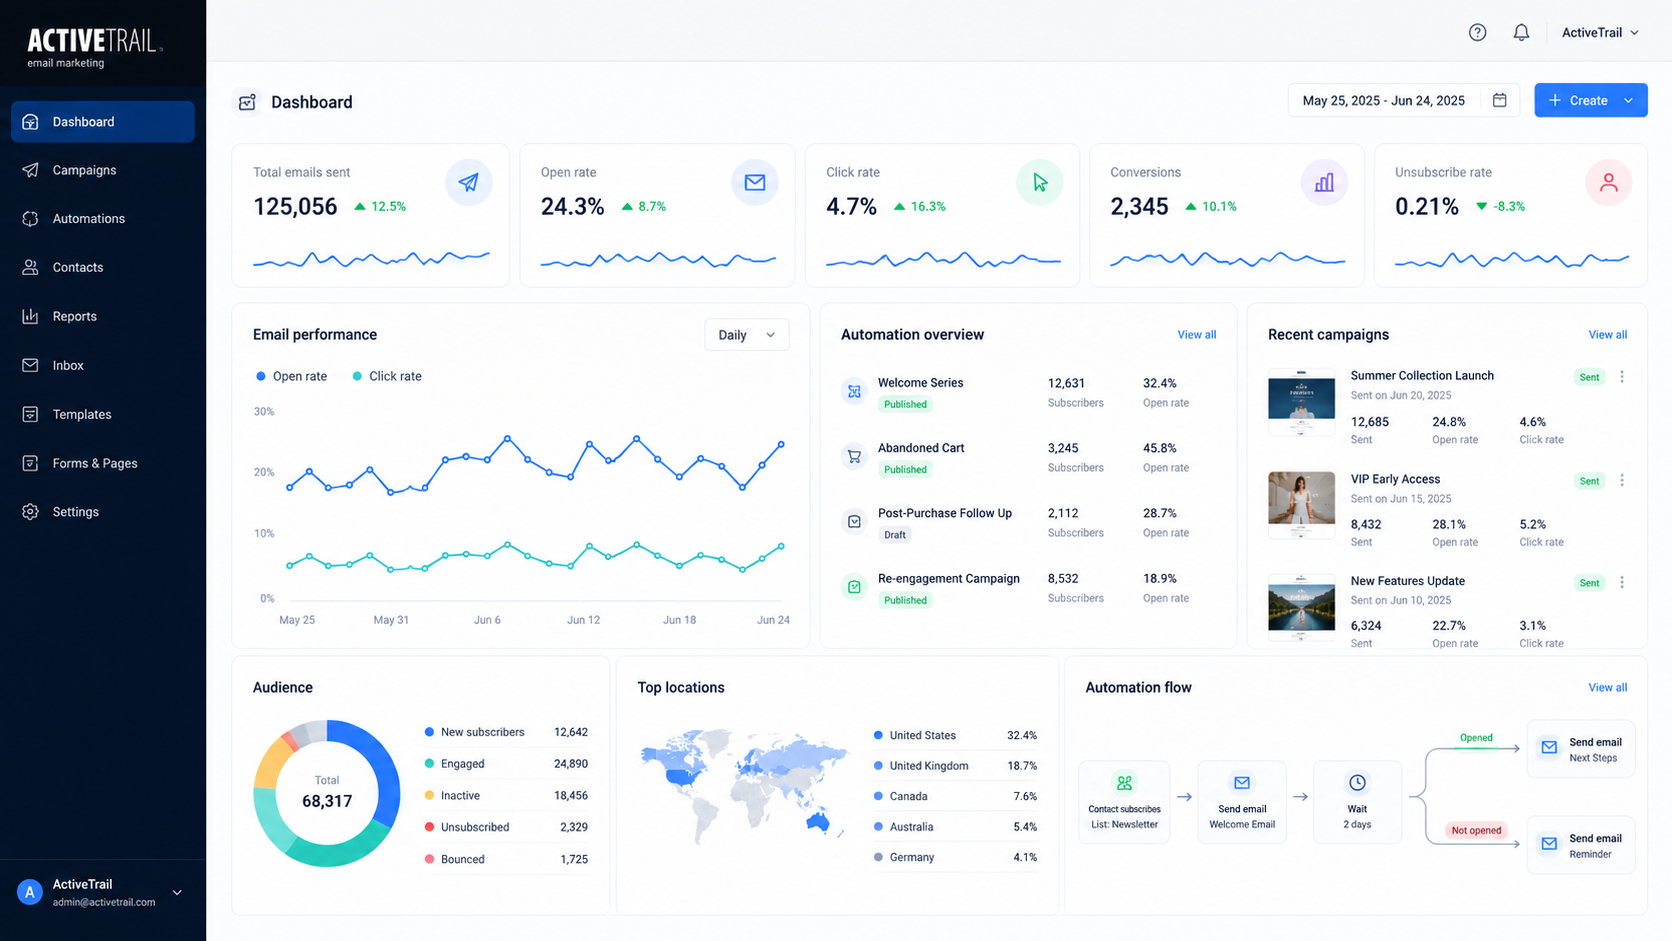Open the ActiveTrail account dropdown in header
The image size is (1672, 941).
click(x=1601, y=33)
